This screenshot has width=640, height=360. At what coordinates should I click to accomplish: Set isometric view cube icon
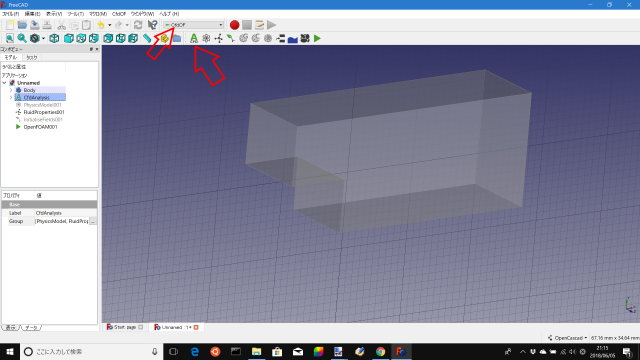(x=54, y=38)
